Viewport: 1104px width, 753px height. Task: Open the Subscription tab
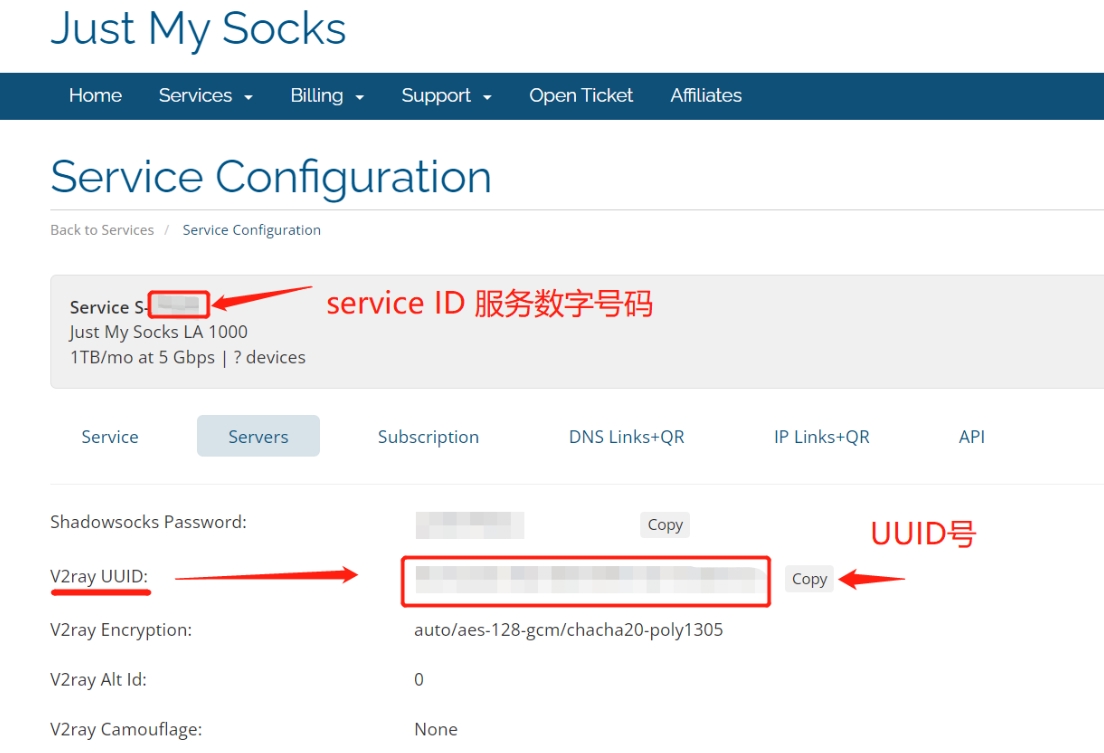428,437
